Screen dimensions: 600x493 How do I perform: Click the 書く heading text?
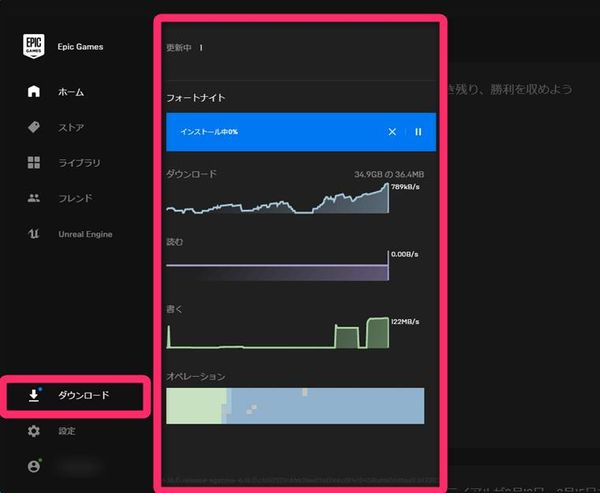174,309
